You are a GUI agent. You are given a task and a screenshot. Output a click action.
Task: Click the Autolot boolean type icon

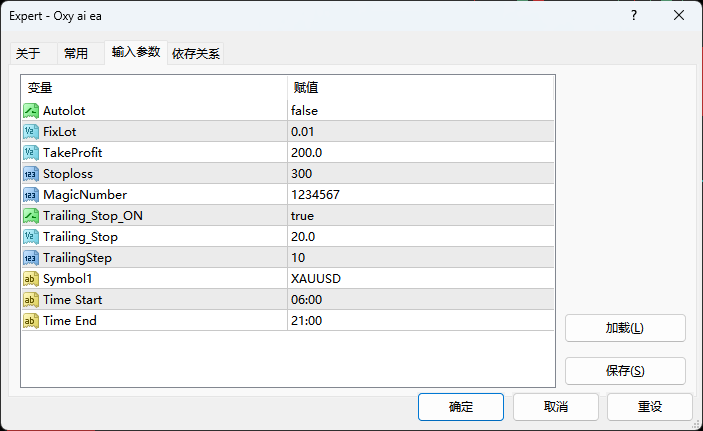[x=30, y=110]
